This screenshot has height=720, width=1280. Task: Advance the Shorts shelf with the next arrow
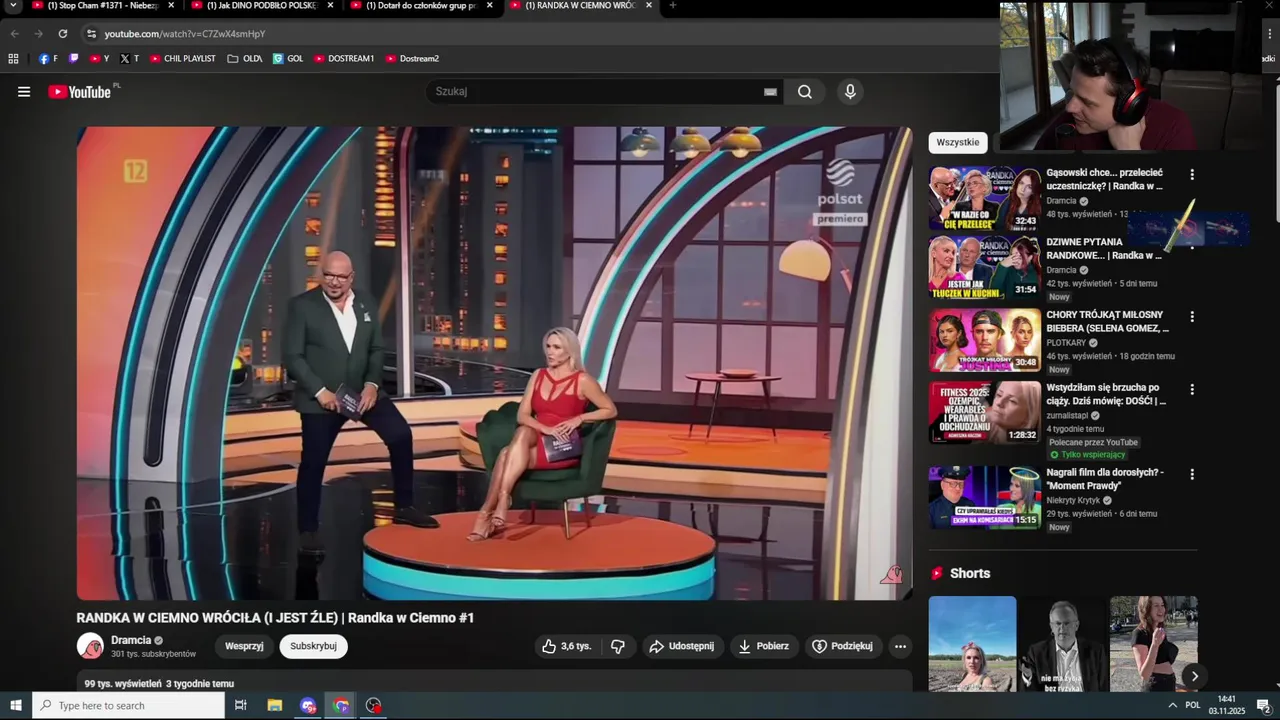coord(1194,676)
